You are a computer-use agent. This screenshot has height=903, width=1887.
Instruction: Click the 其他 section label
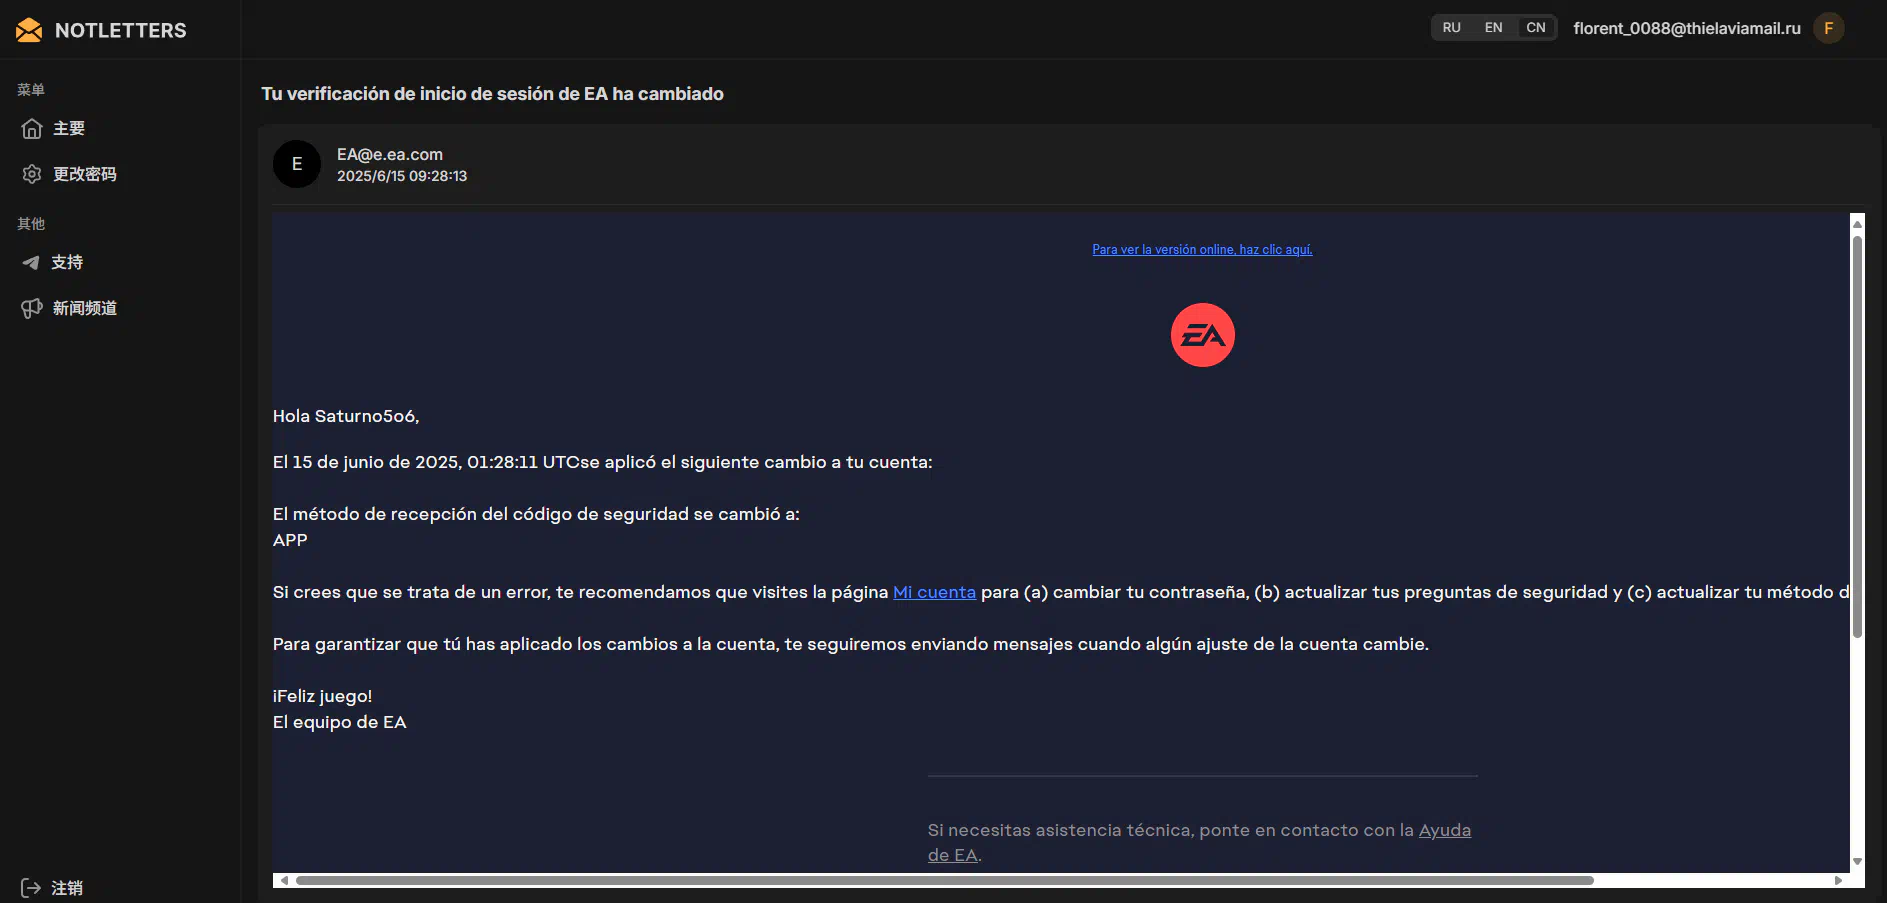(31, 224)
